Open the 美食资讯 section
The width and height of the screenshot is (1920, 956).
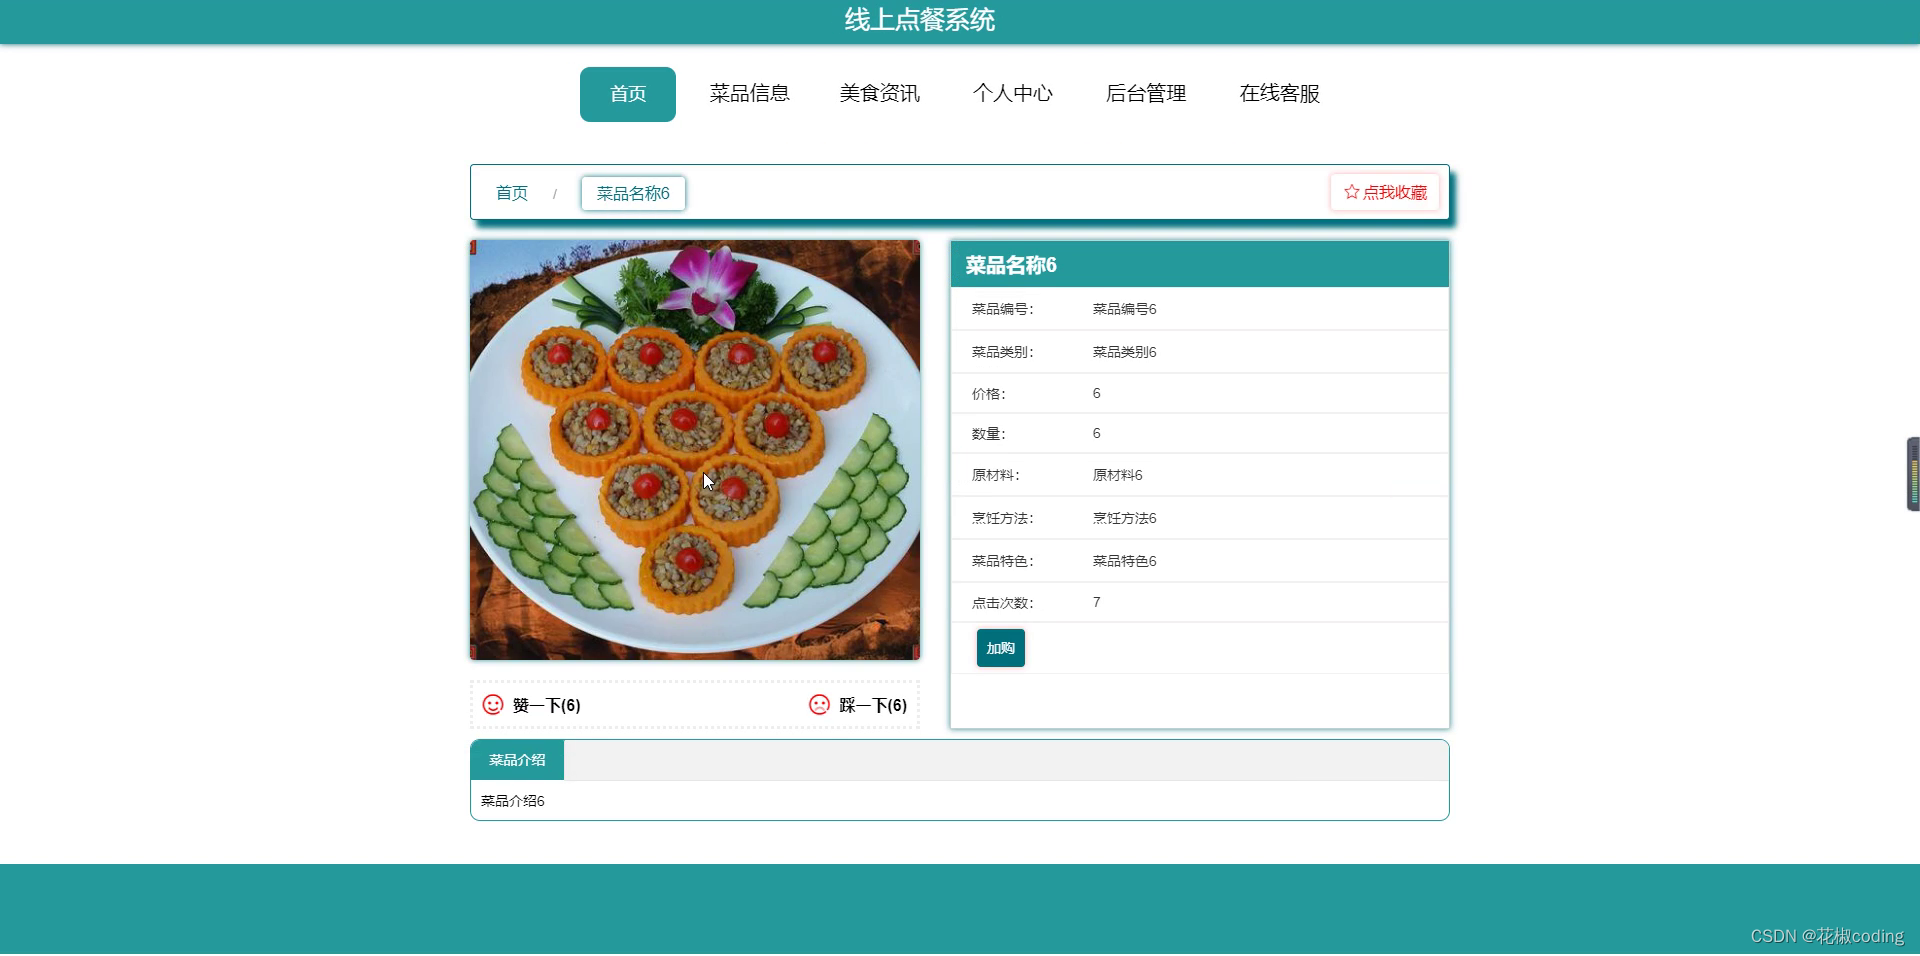[879, 93]
